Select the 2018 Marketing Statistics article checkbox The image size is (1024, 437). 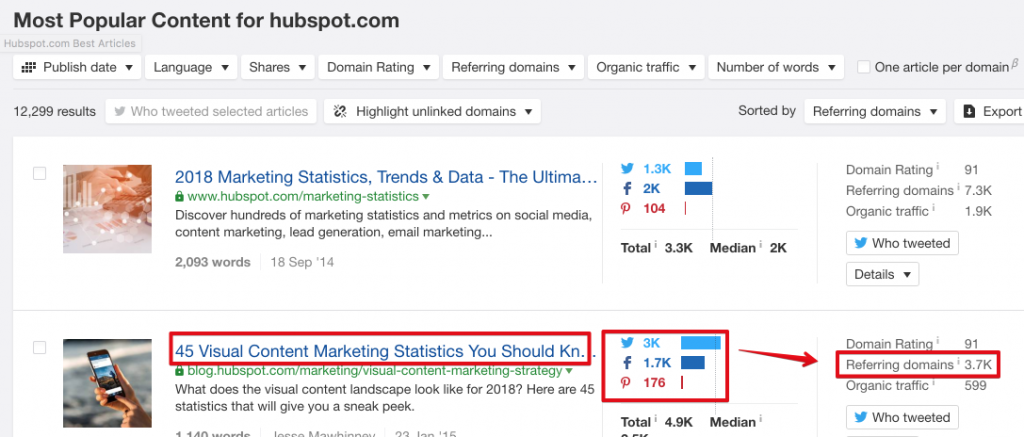click(x=40, y=174)
